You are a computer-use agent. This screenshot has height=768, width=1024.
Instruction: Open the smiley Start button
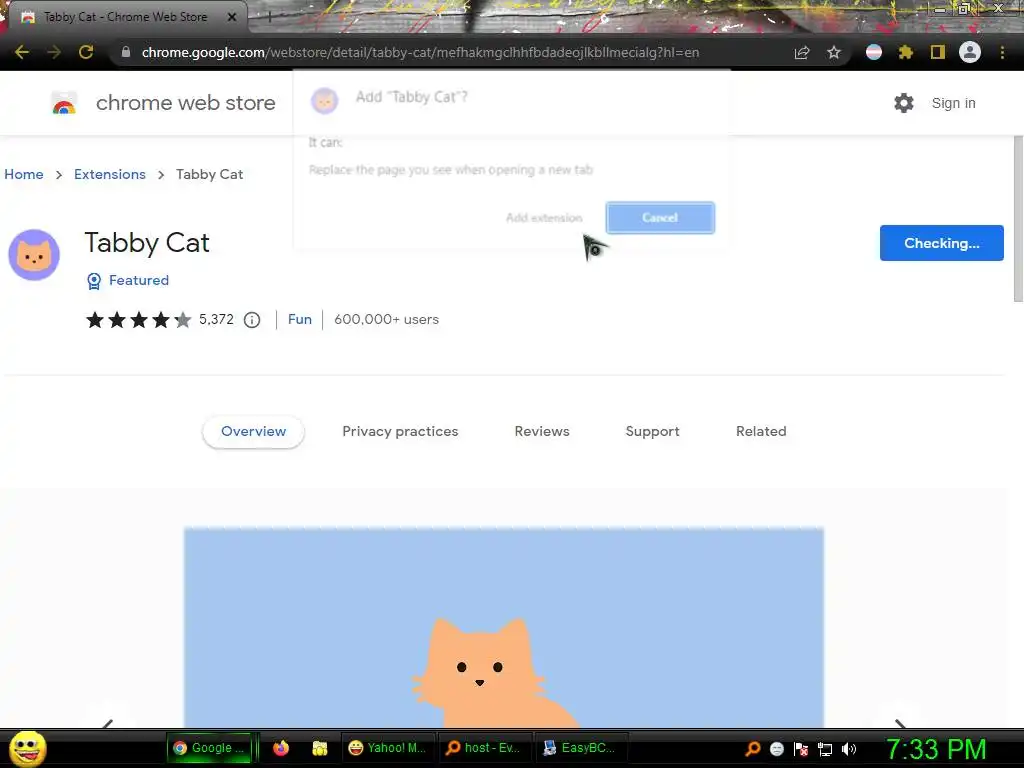coord(28,748)
